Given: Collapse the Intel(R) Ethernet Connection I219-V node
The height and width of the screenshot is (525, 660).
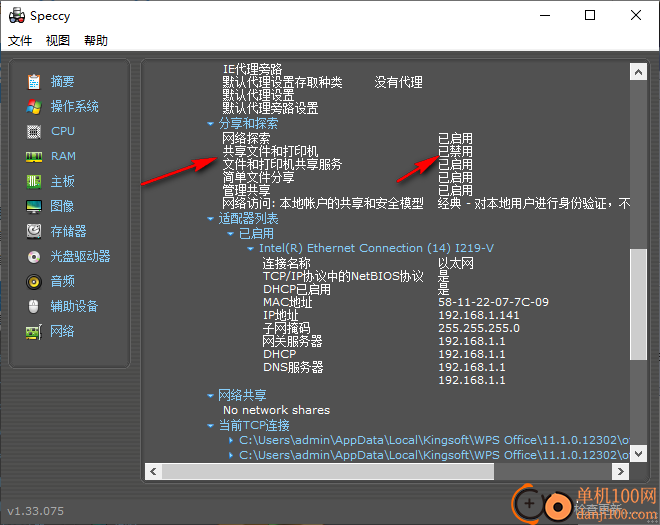Looking at the screenshot, I should tap(250, 249).
